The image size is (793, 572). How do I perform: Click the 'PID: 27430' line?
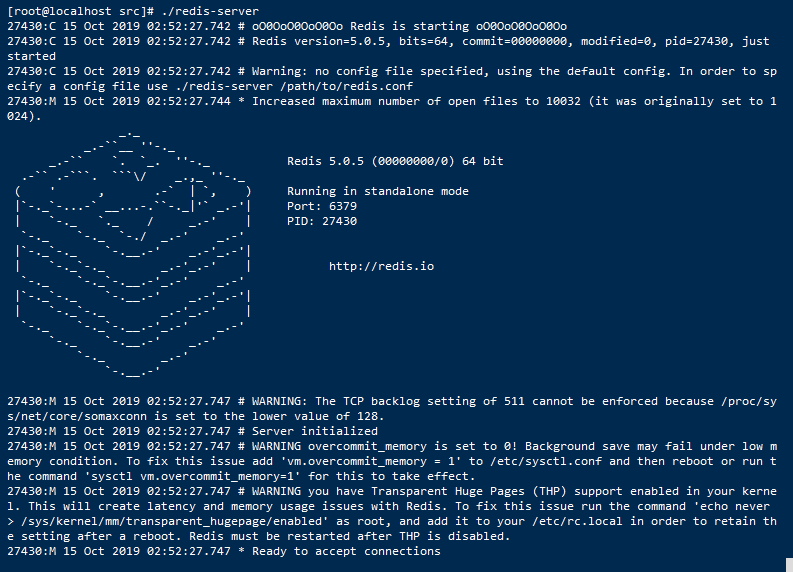(x=322, y=221)
